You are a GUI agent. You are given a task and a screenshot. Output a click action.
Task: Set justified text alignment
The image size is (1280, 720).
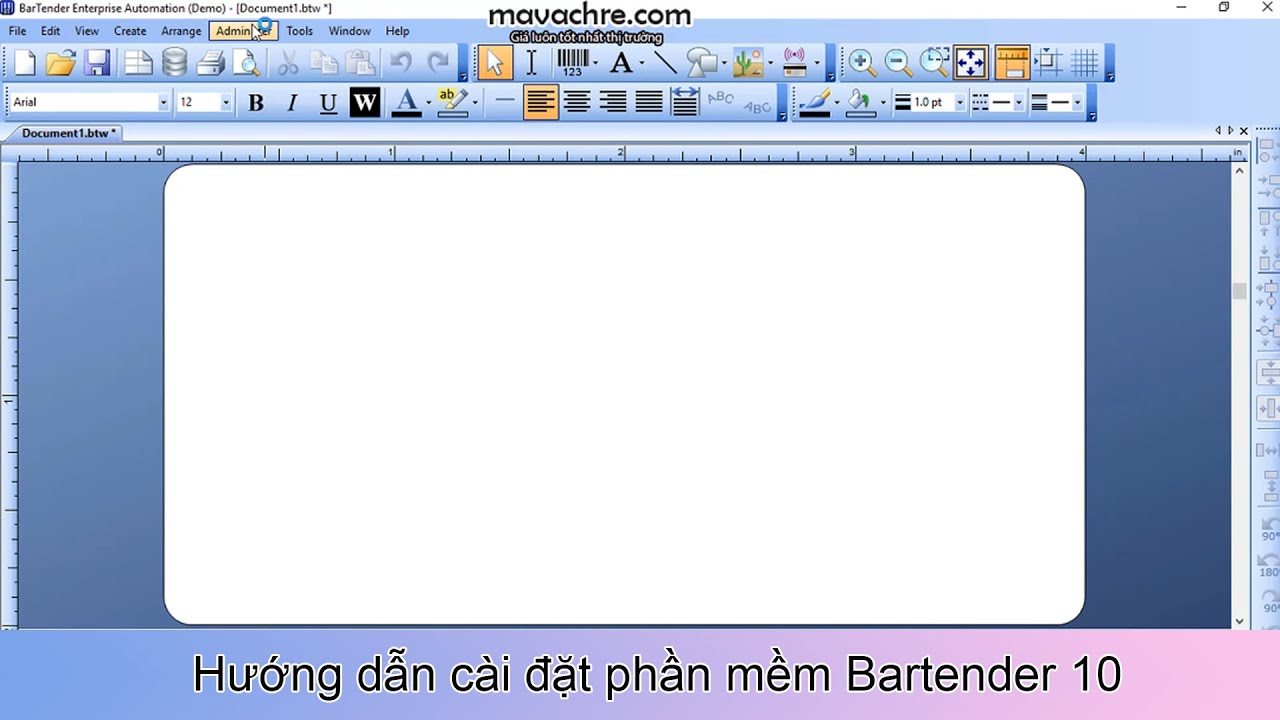(x=649, y=102)
